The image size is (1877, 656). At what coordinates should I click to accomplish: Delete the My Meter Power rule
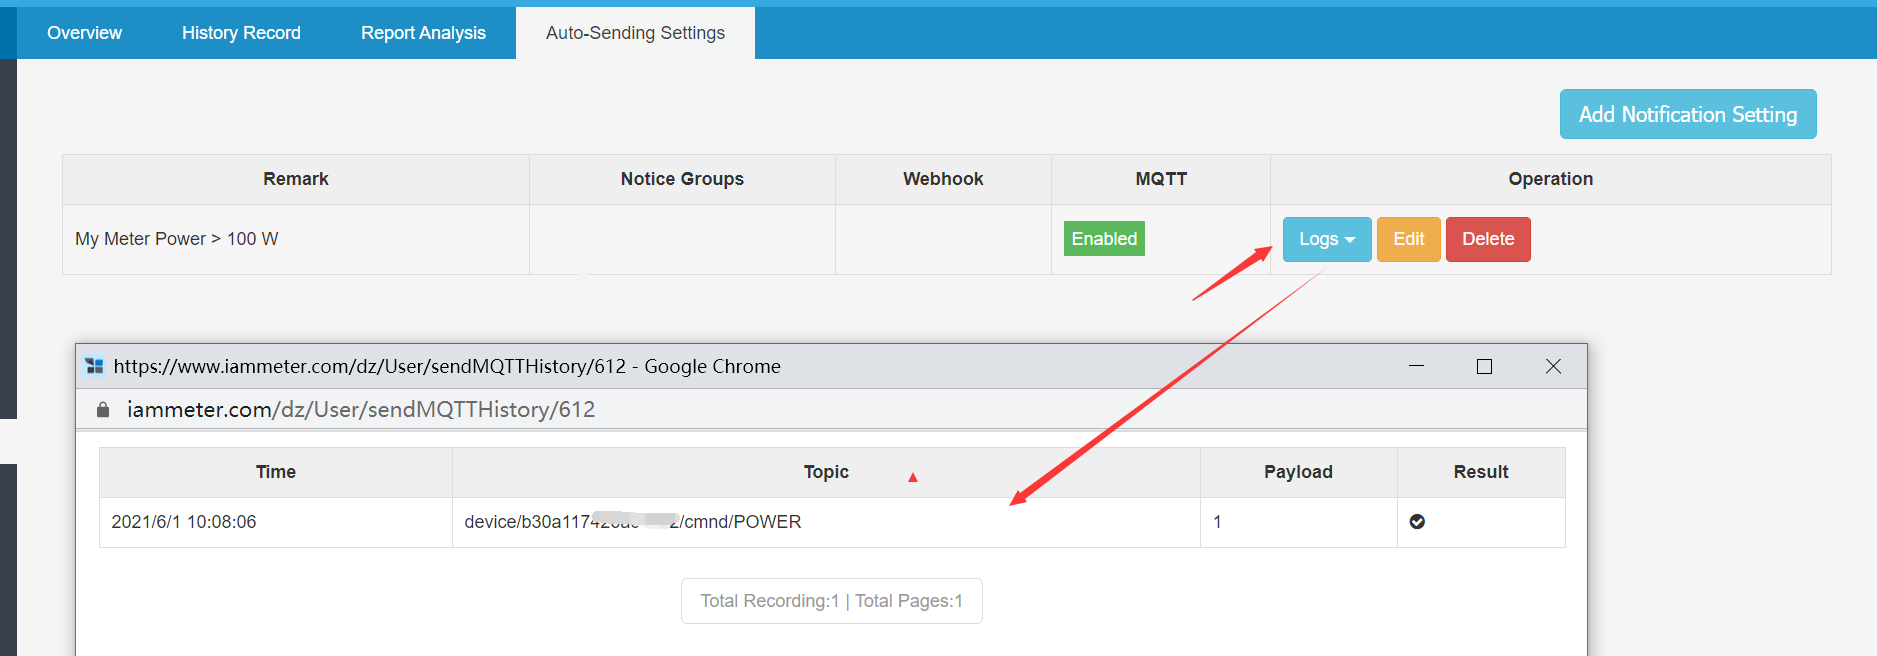[x=1487, y=239]
